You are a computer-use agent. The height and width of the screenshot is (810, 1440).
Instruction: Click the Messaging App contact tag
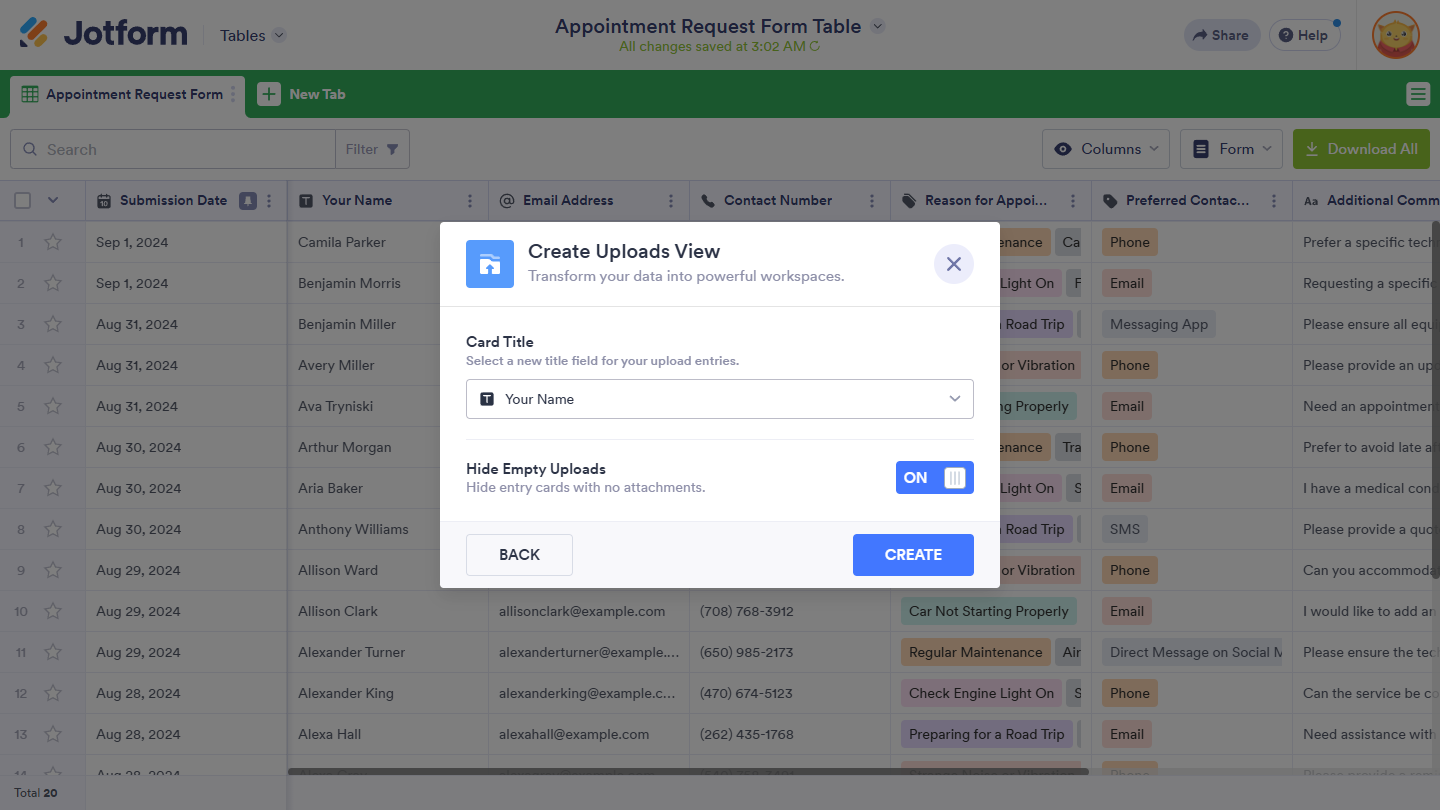tap(1159, 324)
